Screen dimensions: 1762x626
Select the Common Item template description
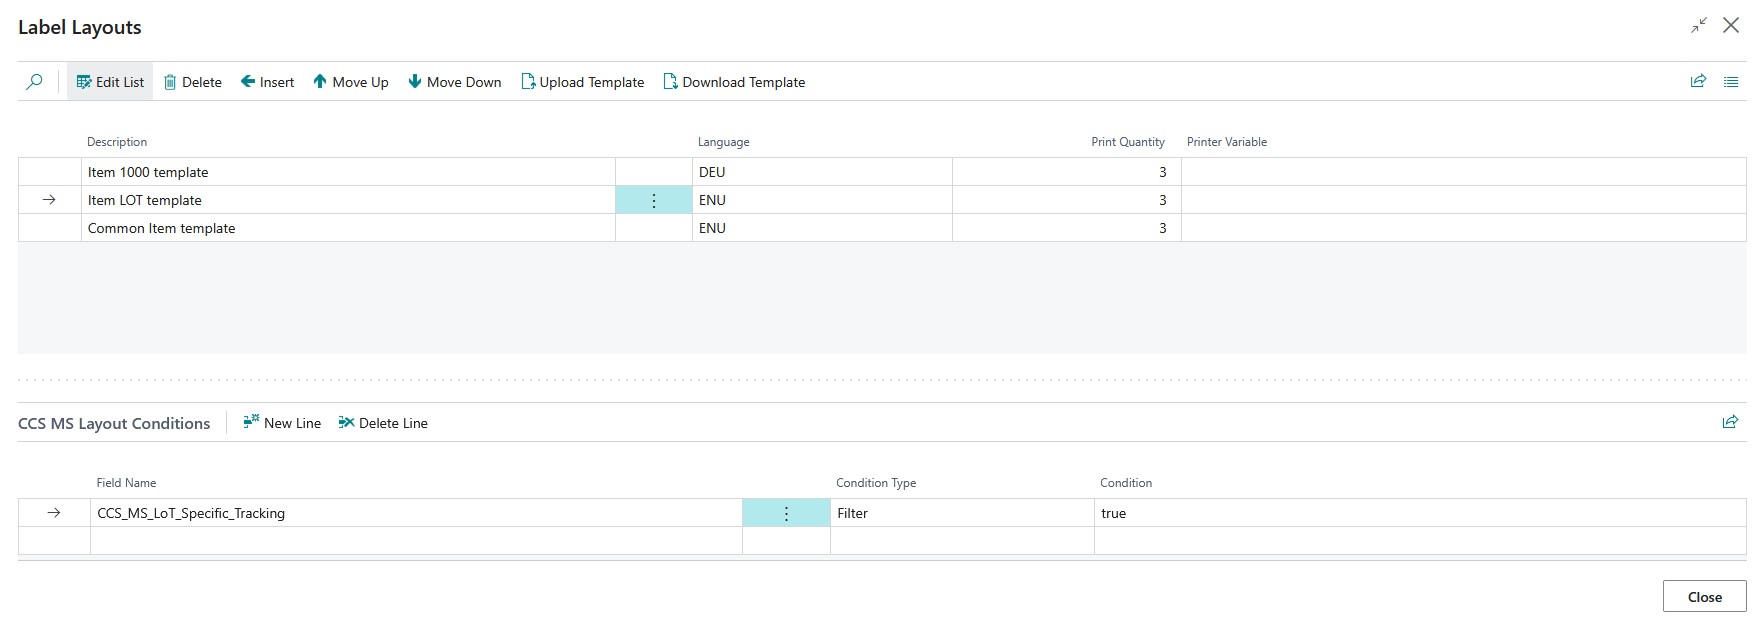click(x=162, y=228)
